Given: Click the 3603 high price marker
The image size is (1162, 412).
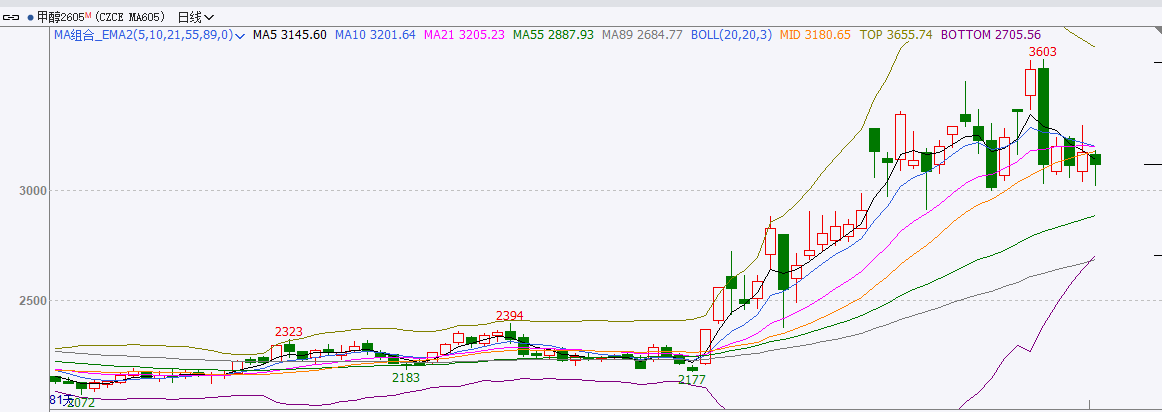Looking at the screenshot, I should pyautogui.click(x=1043, y=51).
